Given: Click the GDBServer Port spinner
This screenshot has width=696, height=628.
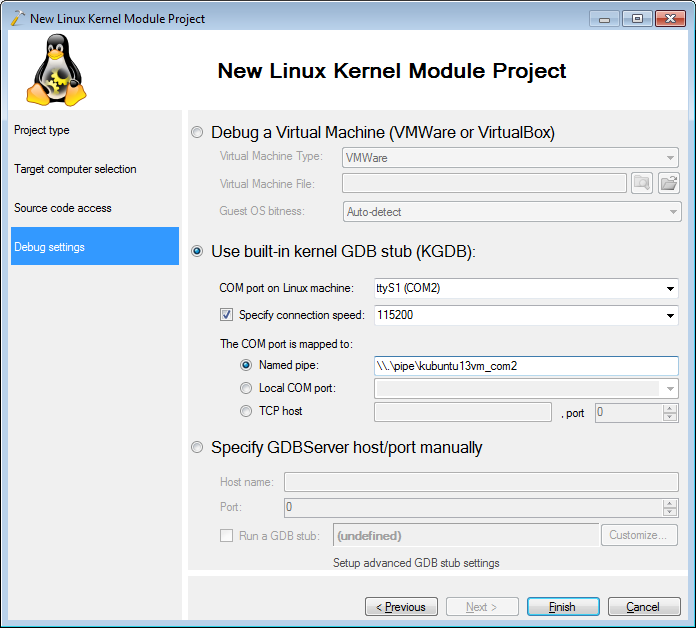Looking at the screenshot, I should pyautogui.click(x=481, y=507).
